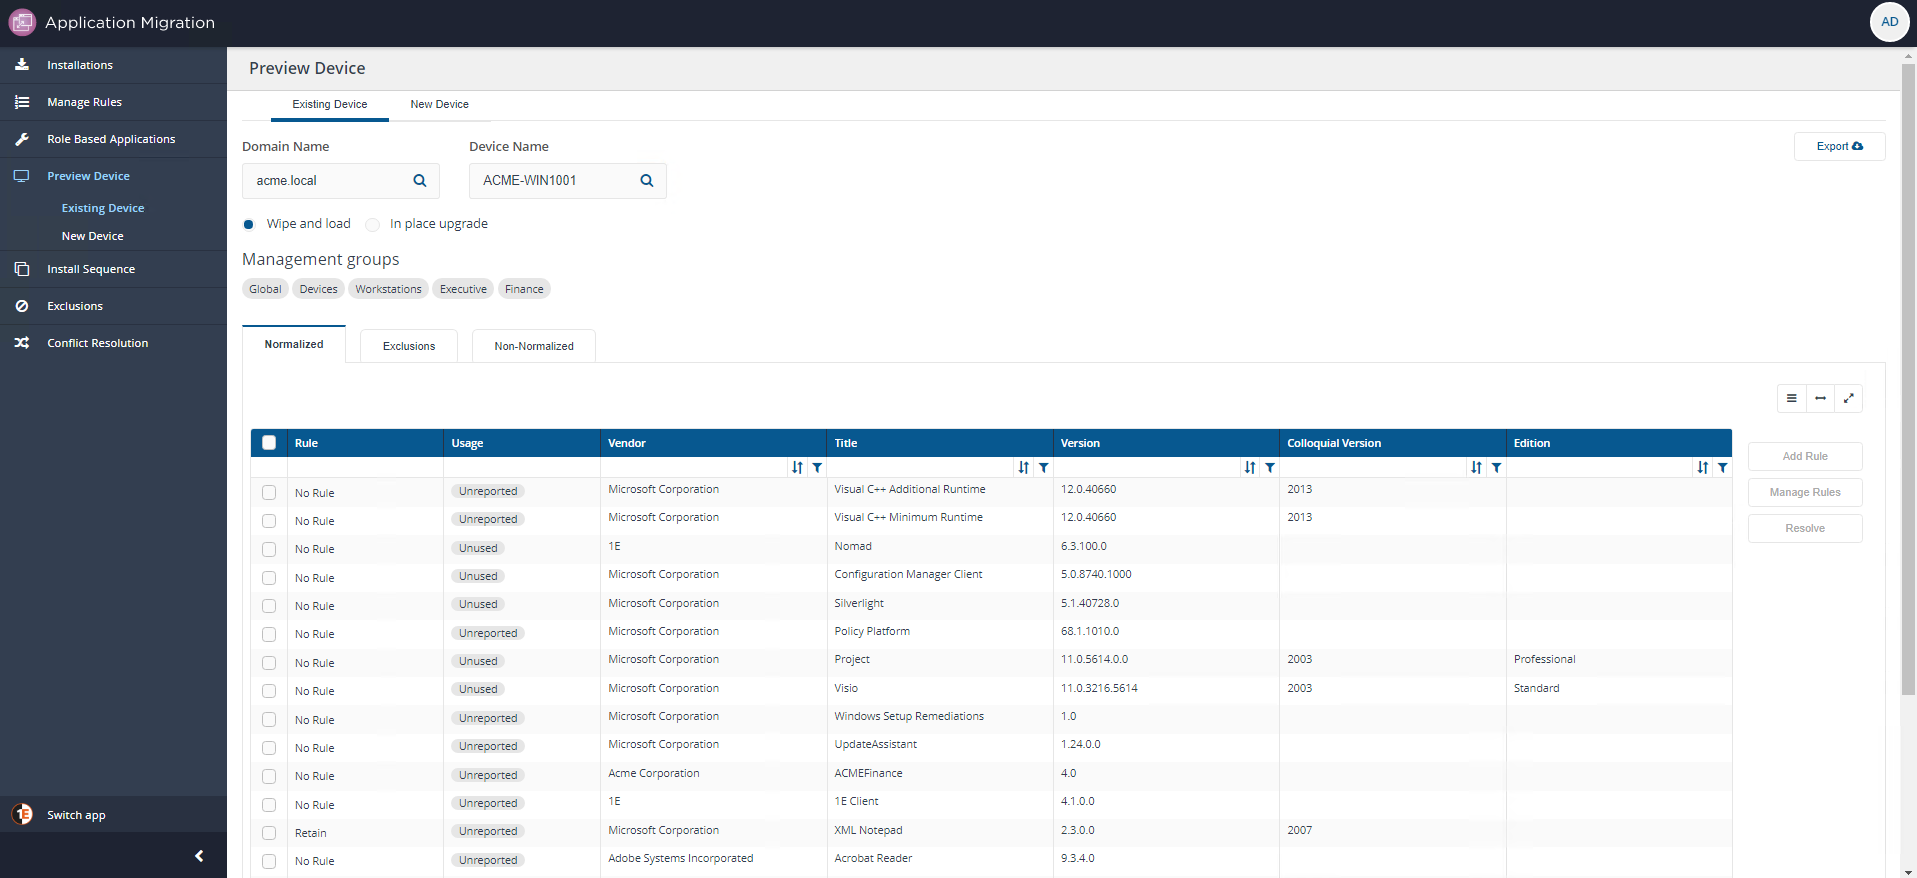The height and width of the screenshot is (878, 1917).
Task: Check the Silverlight row checkbox
Action: [269, 606]
